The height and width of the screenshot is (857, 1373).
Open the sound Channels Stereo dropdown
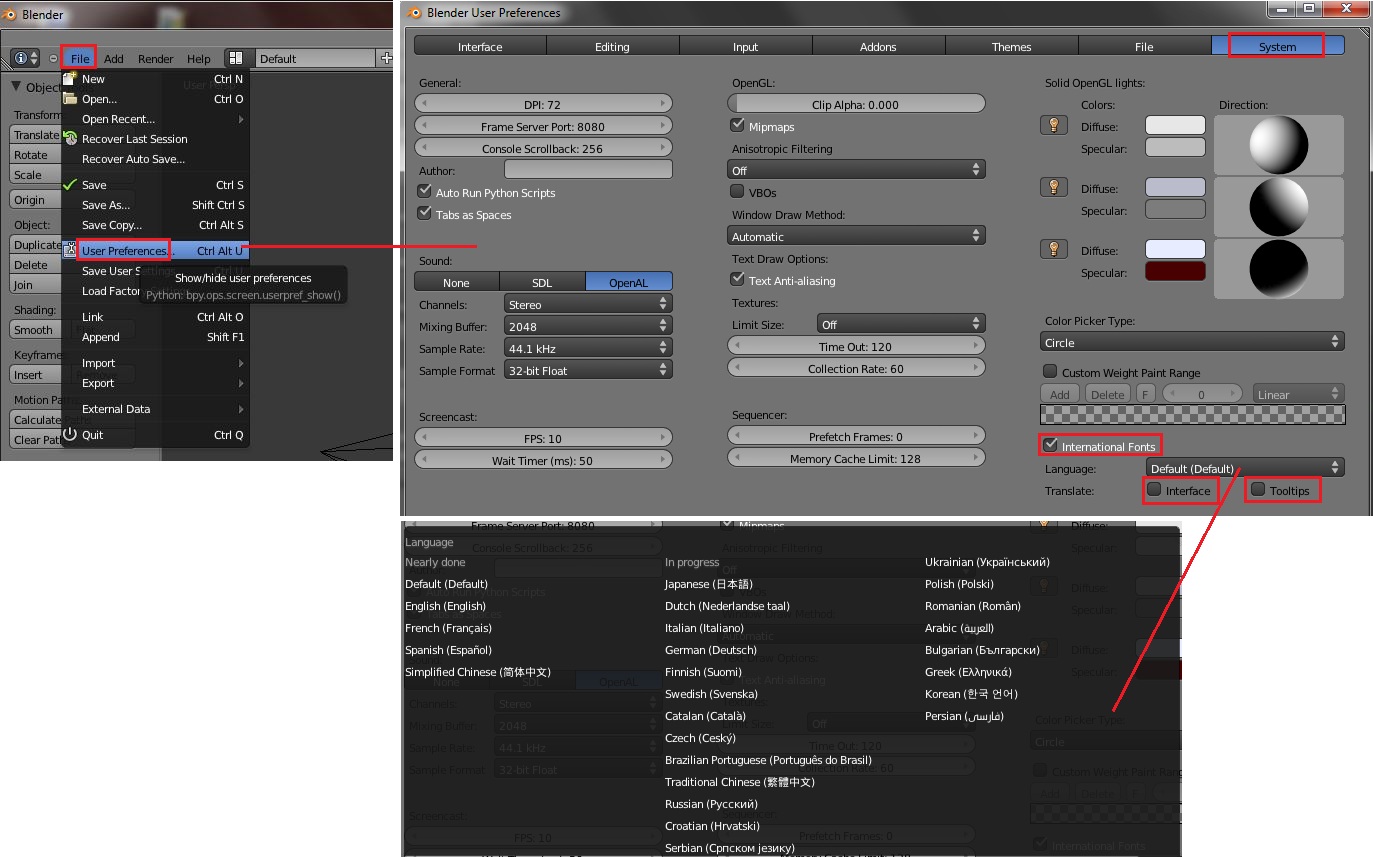(x=587, y=304)
